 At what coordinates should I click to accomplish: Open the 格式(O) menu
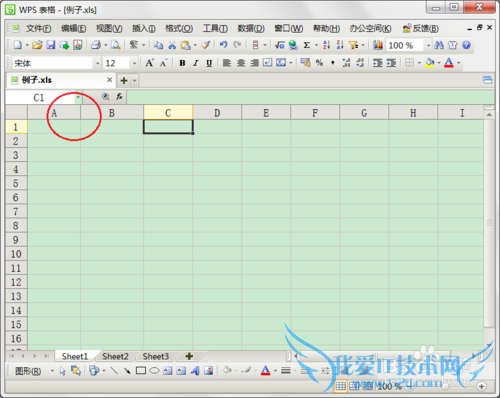coord(179,28)
